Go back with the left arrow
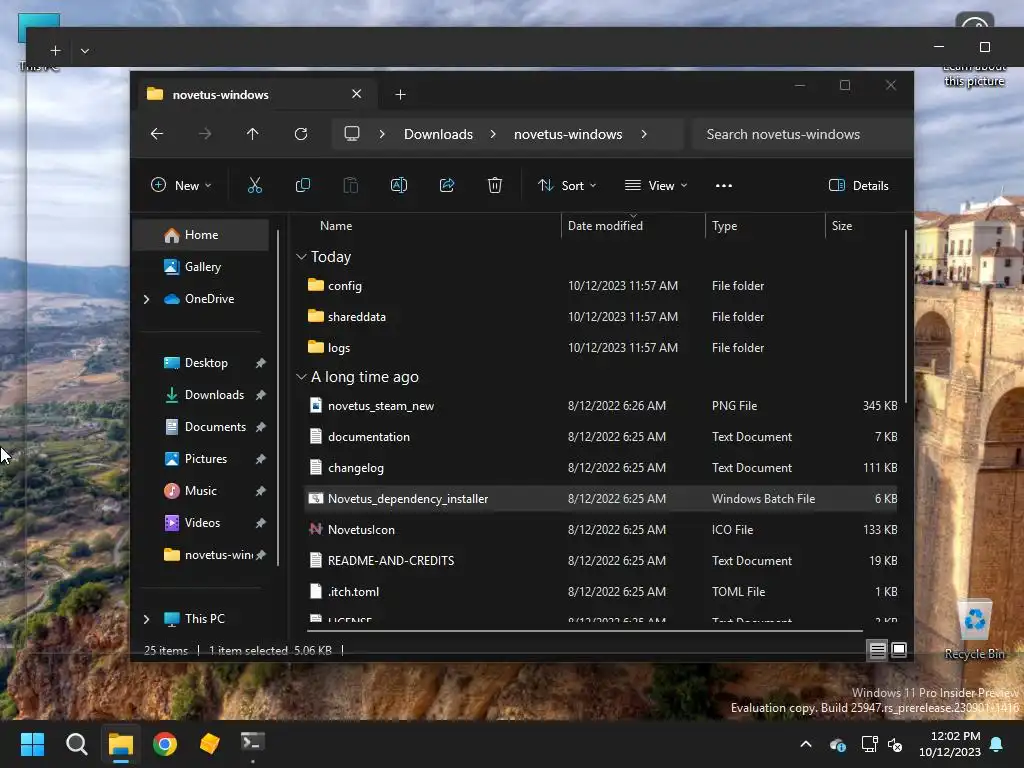Image resolution: width=1024 pixels, height=768 pixels. 157,134
